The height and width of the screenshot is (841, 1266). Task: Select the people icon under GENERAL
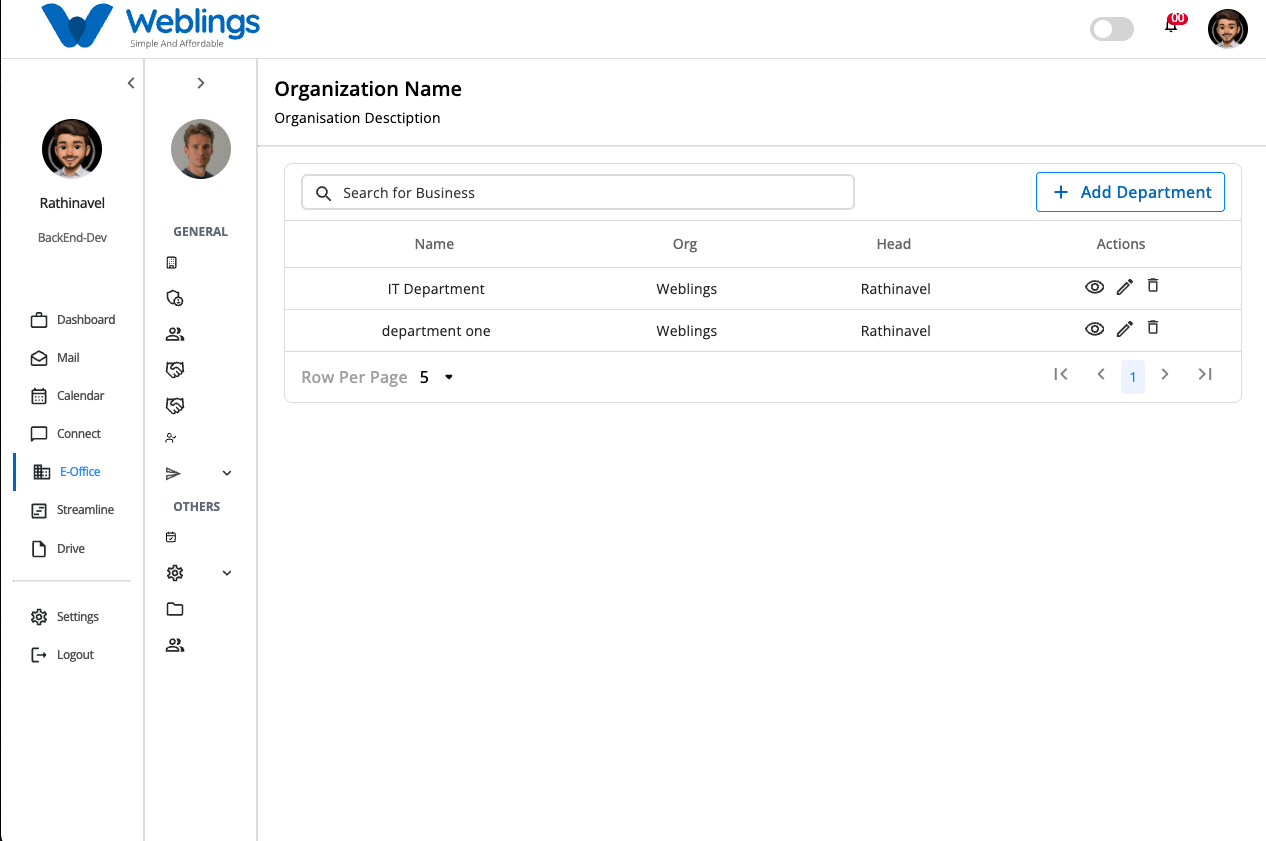pos(175,334)
